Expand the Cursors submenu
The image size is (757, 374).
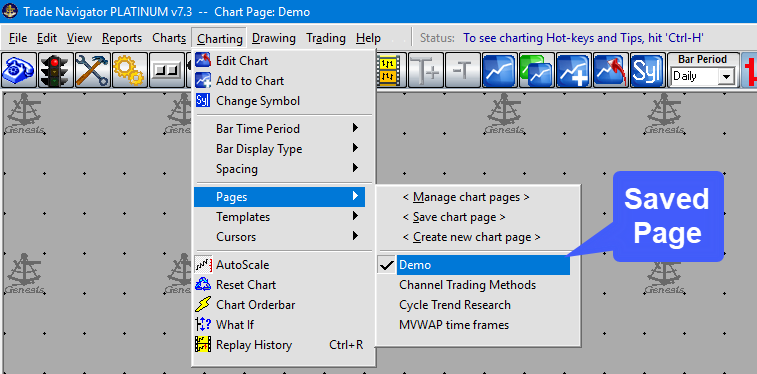(x=279, y=237)
